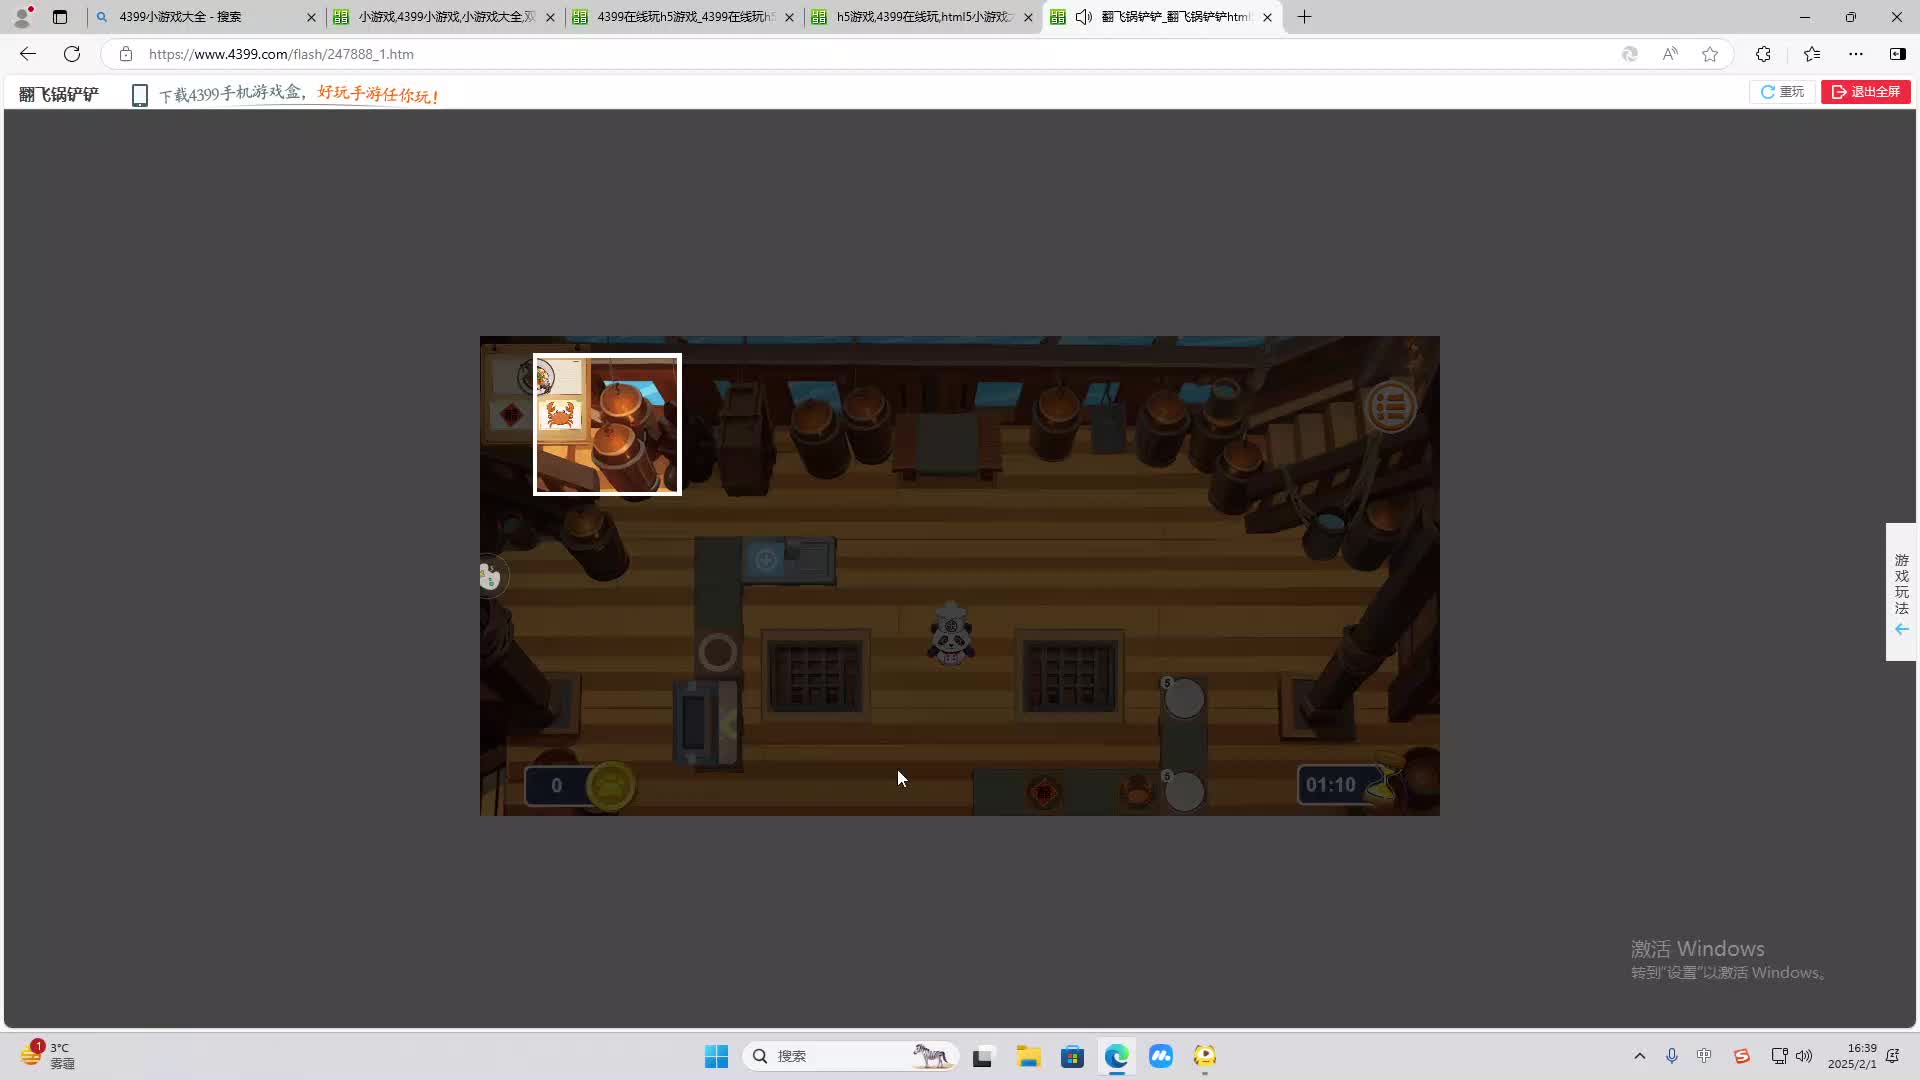Click the 退出全屏 exit fullscreen button
The height and width of the screenshot is (1080, 1920).
pyautogui.click(x=1865, y=92)
